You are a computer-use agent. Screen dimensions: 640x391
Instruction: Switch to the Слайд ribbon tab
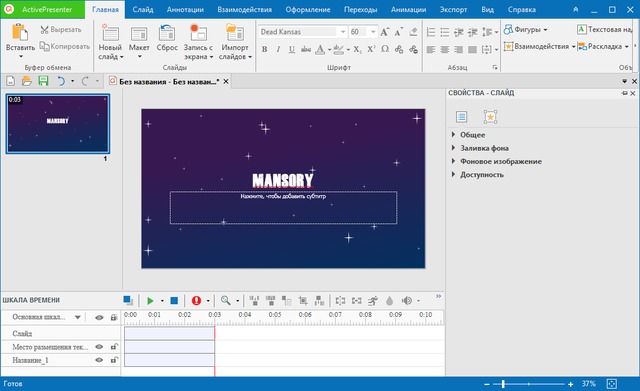click(143, 9)
